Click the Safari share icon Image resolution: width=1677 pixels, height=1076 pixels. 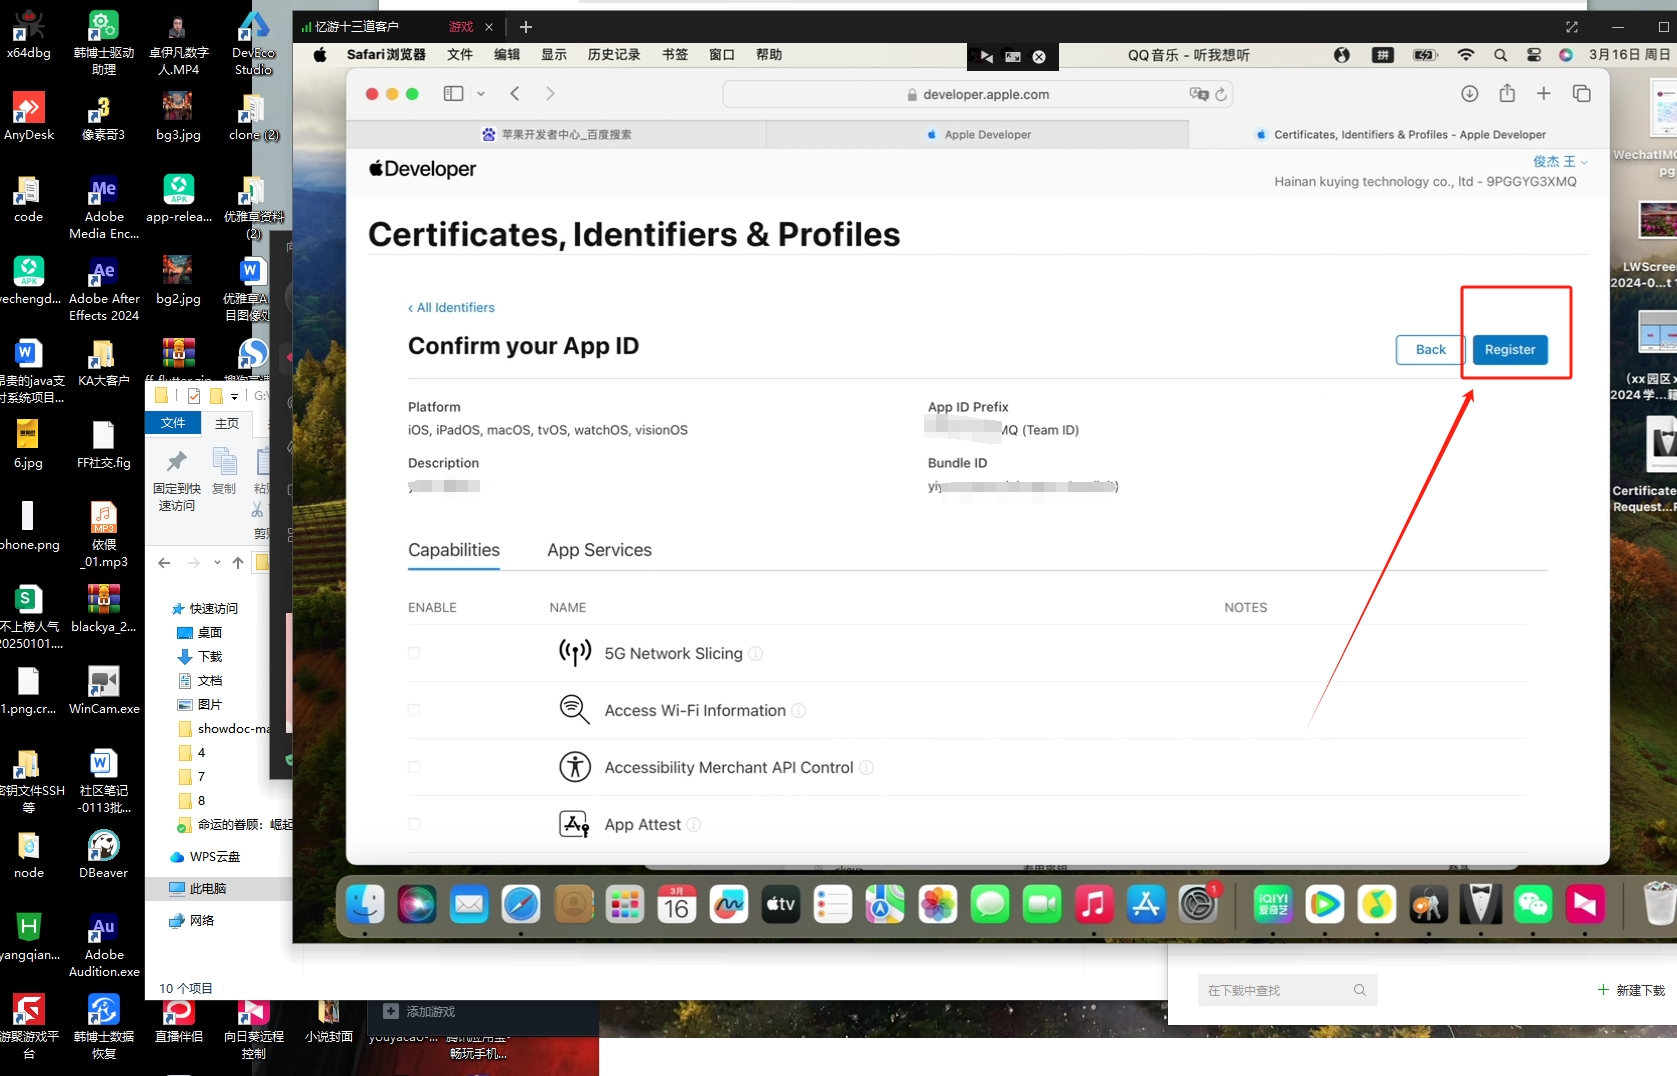[1507, 93]
